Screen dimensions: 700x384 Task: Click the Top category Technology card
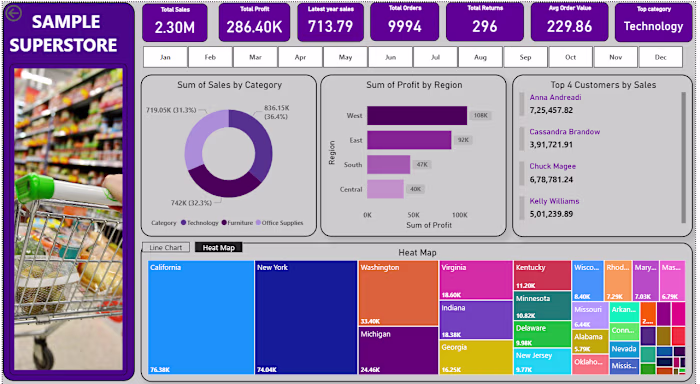(654, 22)
